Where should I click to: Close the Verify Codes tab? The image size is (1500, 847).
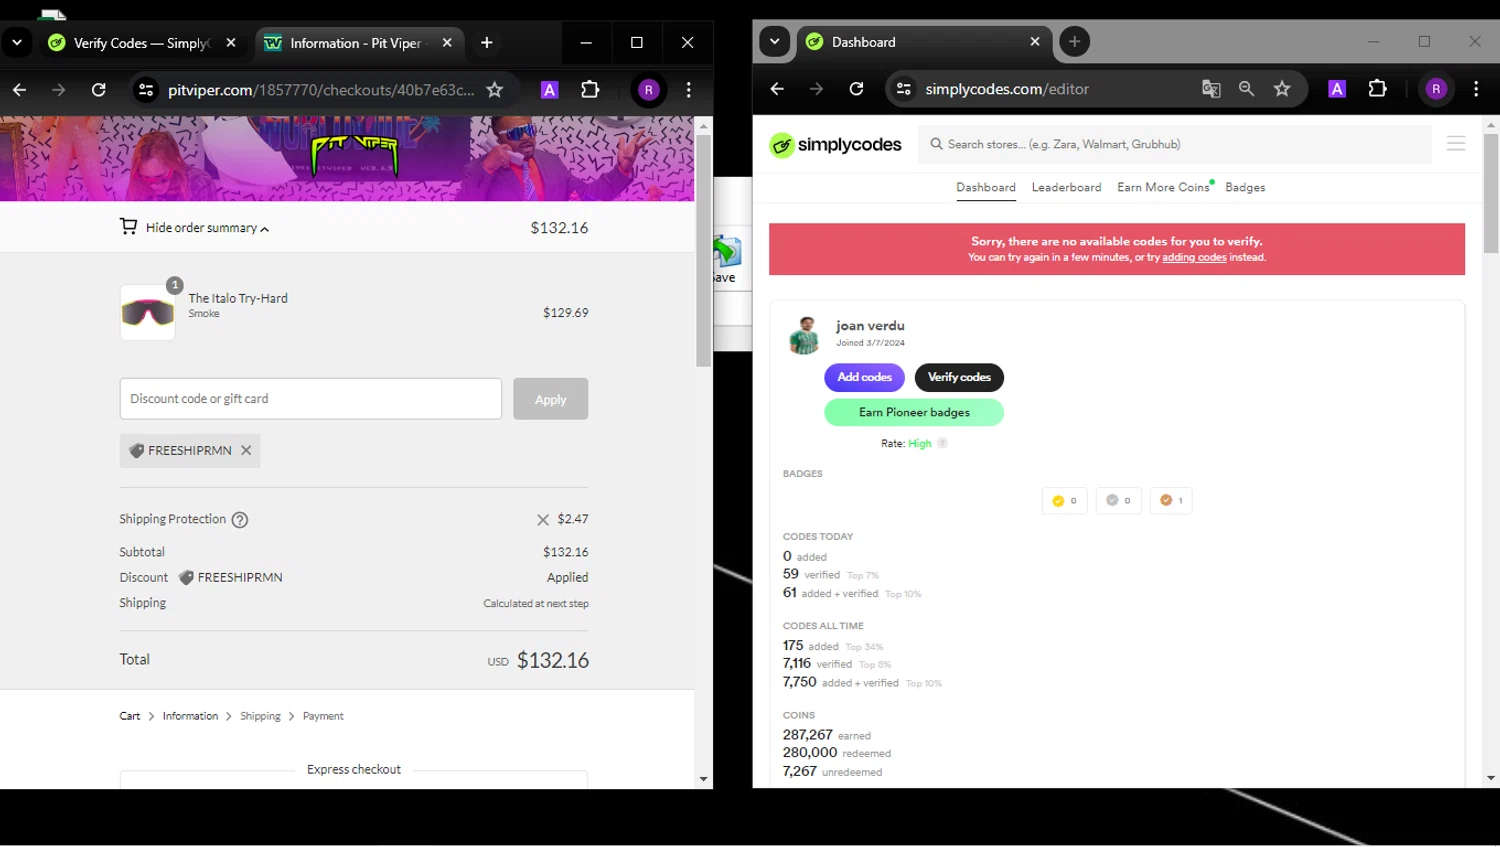(231, 43)
